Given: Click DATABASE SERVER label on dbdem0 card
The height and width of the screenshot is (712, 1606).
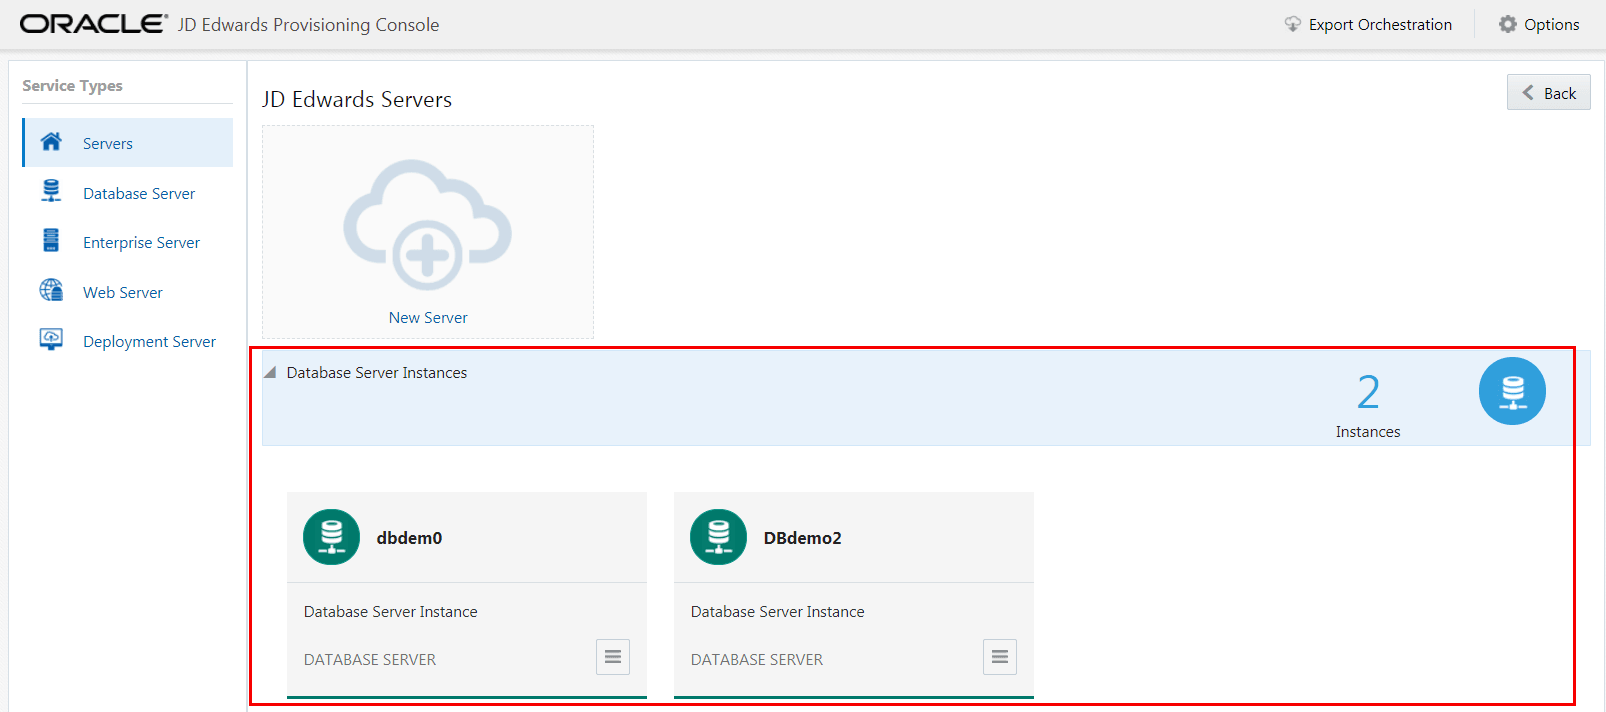Looking at the screenshot, I should click(x=370, y=659).
